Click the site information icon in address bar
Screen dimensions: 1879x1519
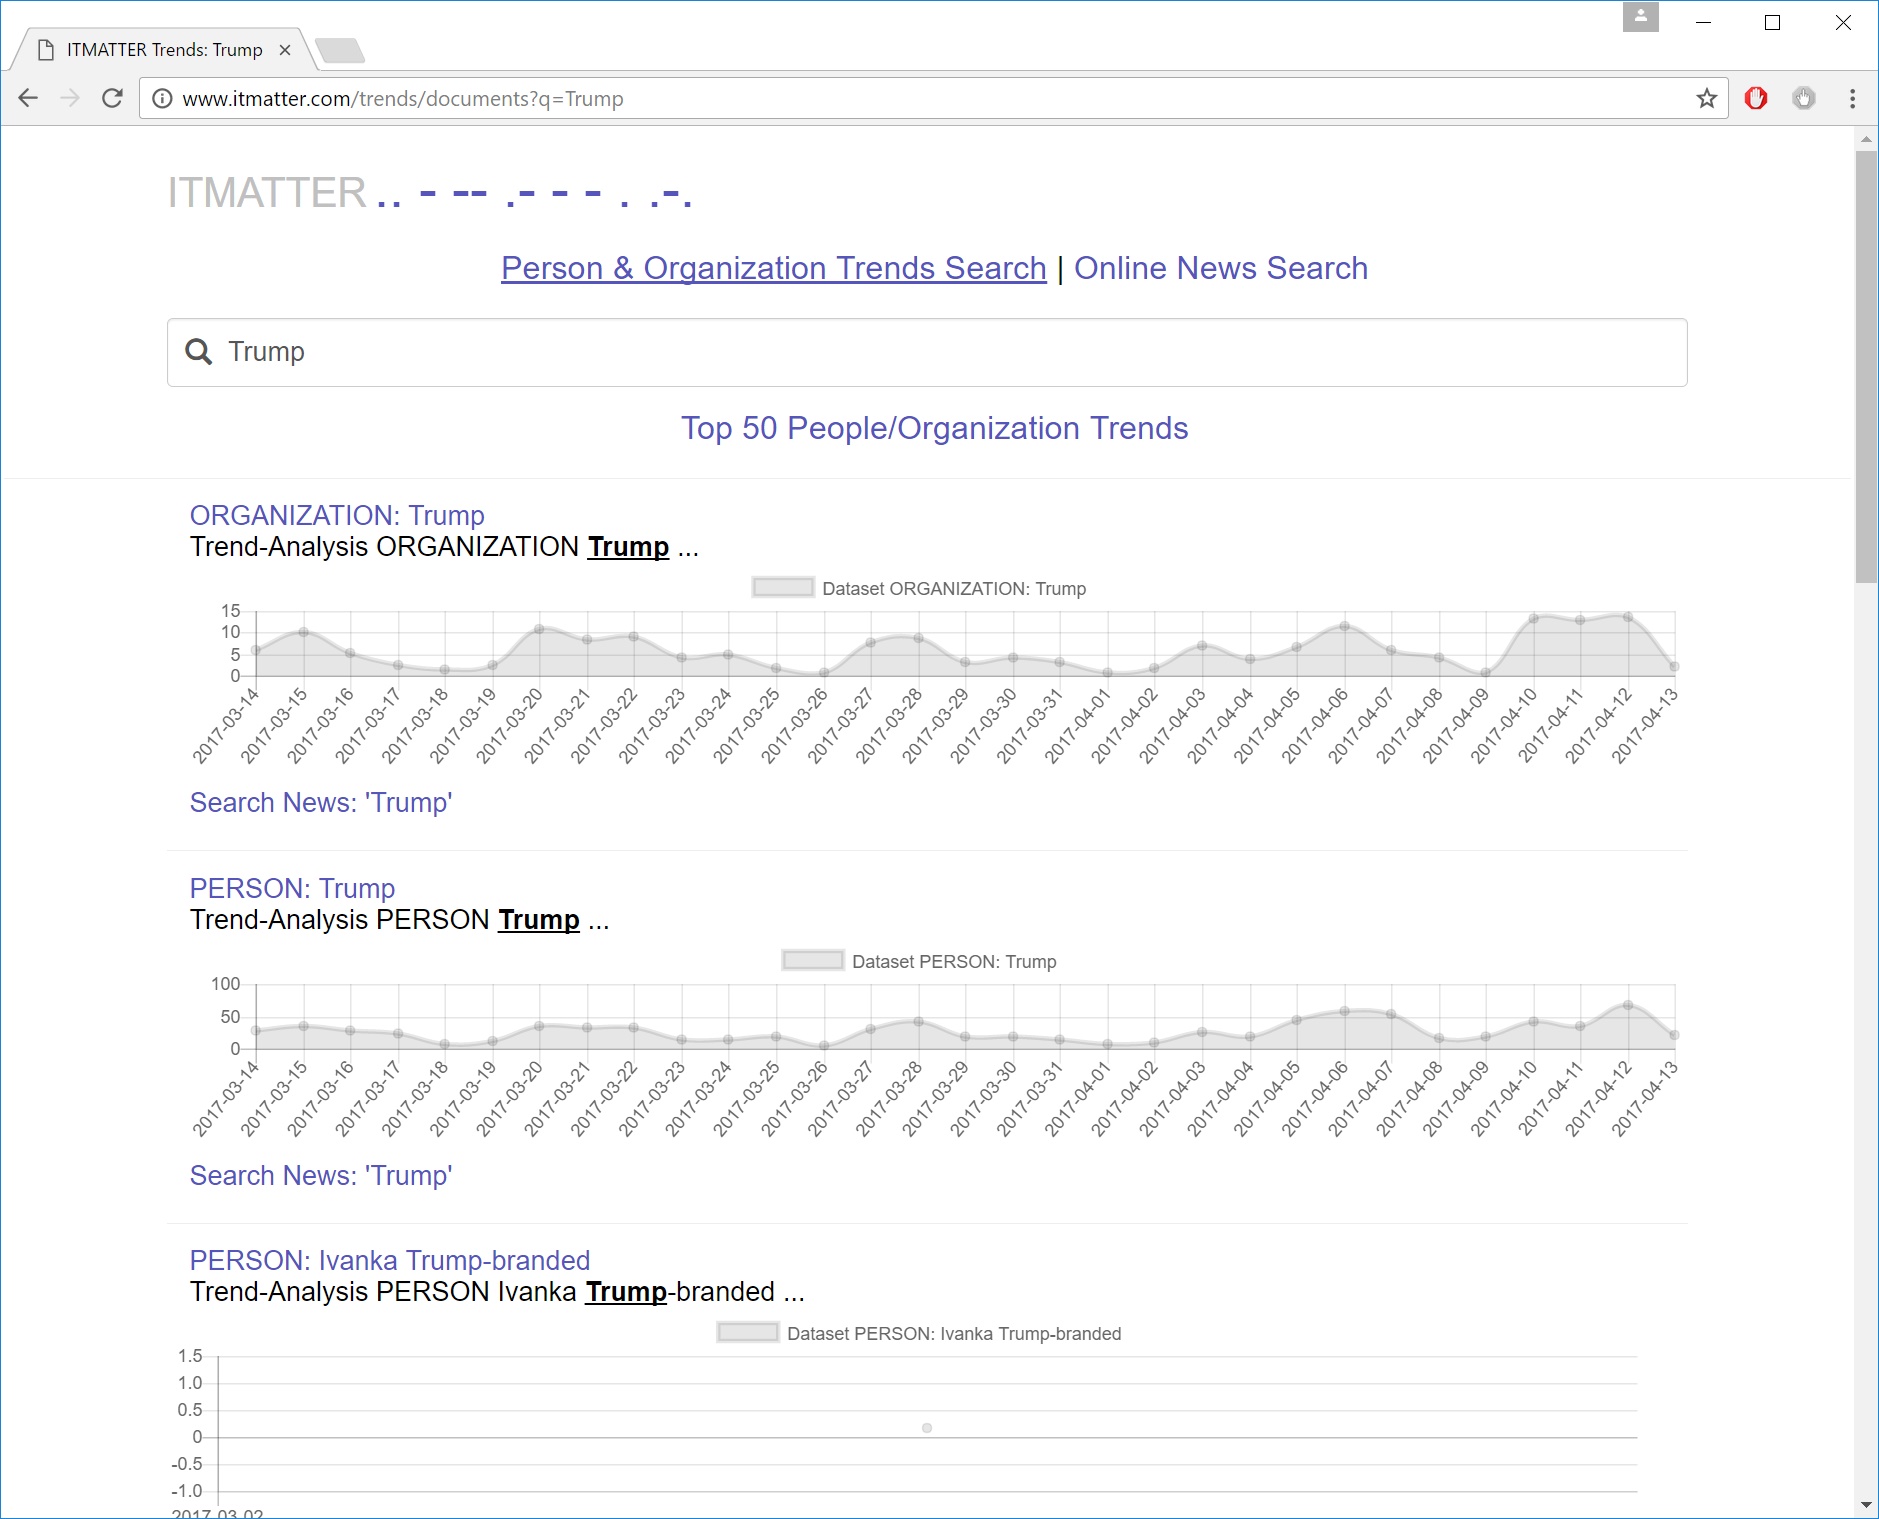162,98
